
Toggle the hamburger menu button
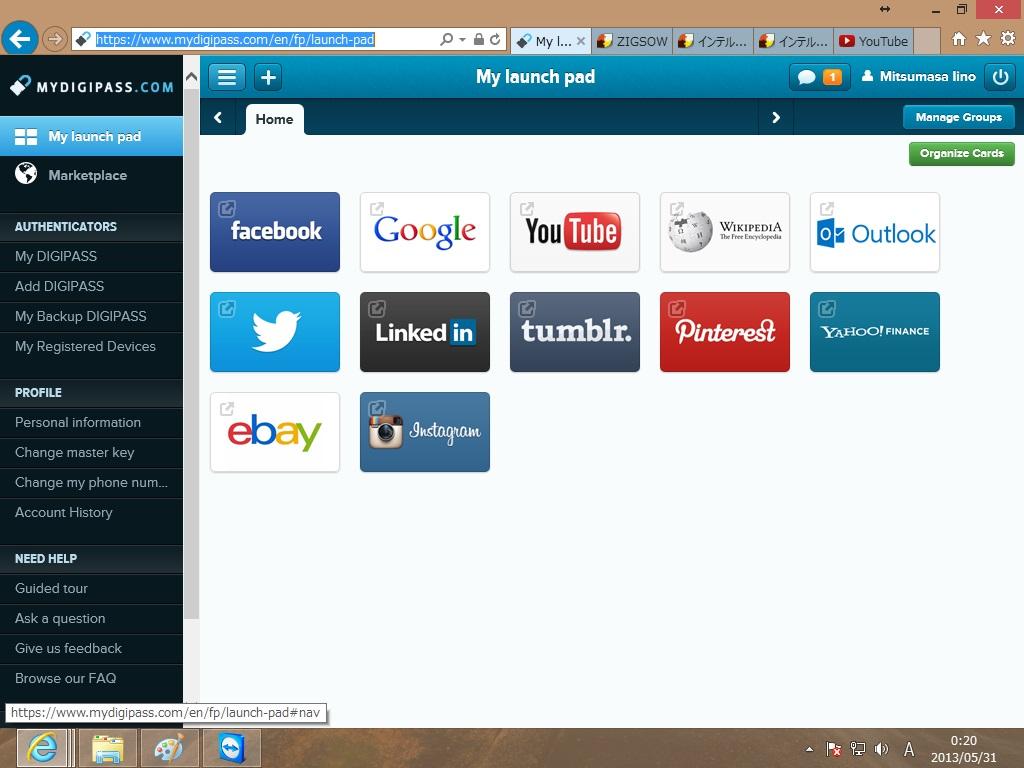[x=227, y=77]
